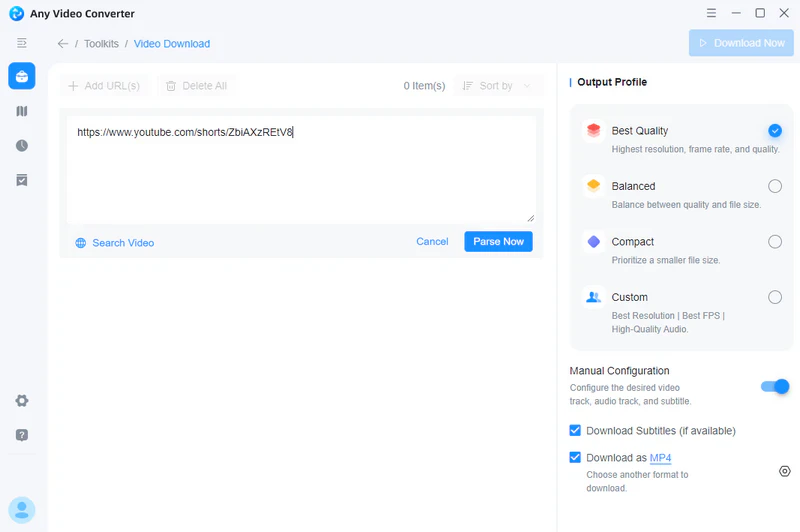
Task: Cancel the URL entry
Action: 432,241
